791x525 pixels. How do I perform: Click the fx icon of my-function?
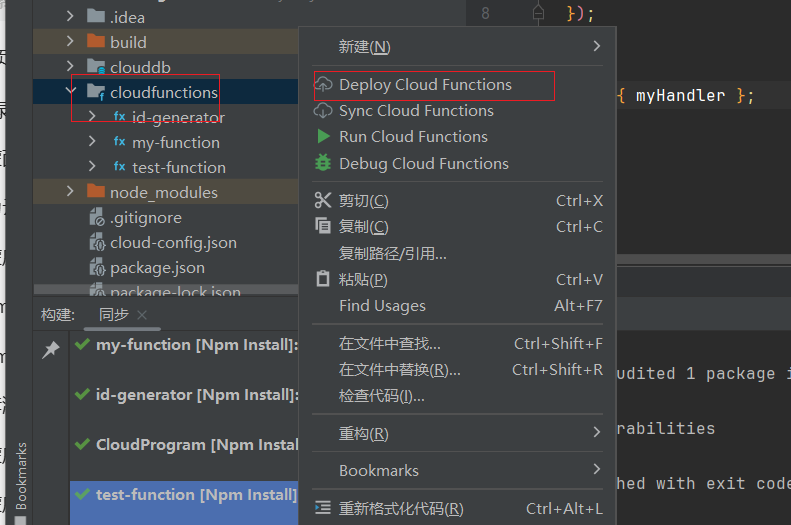coord(120,141)
